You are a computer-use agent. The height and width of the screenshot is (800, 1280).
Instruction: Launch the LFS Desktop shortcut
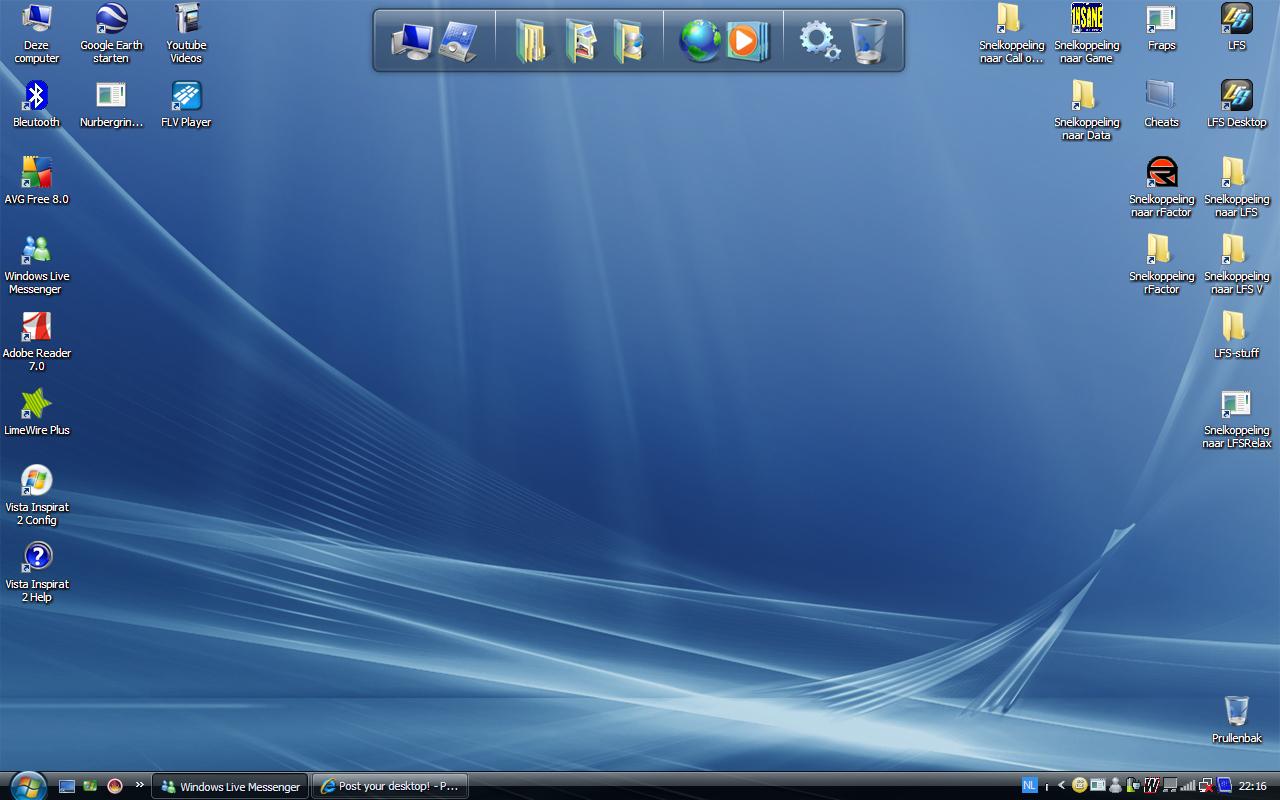point(1237,105)
